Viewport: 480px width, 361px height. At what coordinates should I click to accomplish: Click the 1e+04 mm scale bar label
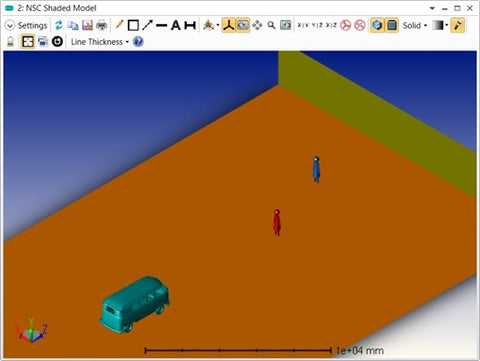[x=360, y=351]
